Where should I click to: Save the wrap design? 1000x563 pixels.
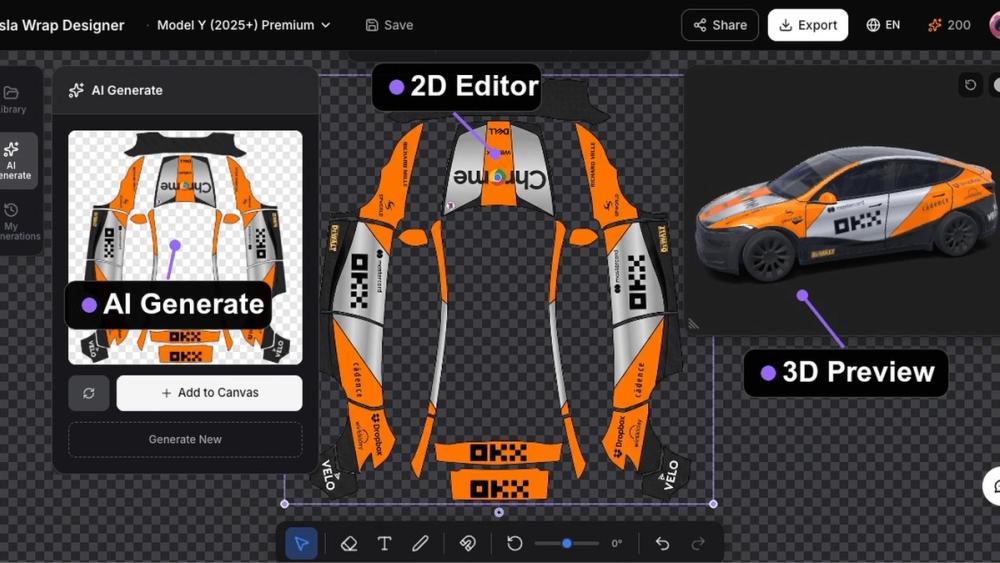click(x=389, y=25)
